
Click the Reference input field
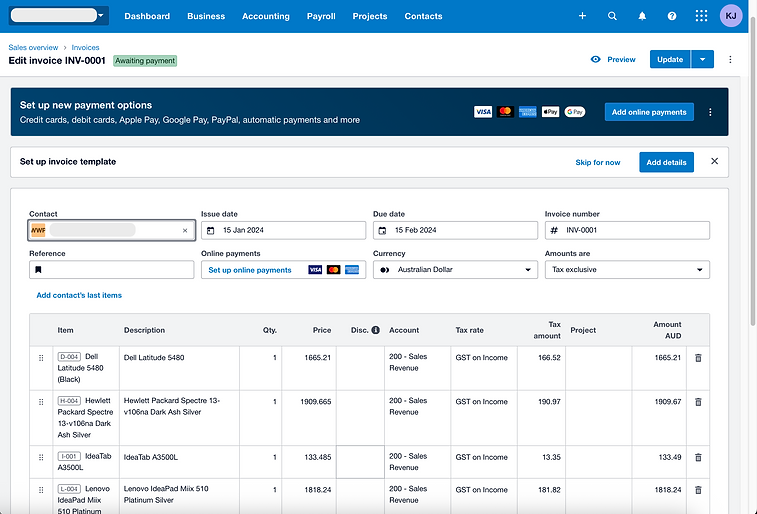pos(112,270)
